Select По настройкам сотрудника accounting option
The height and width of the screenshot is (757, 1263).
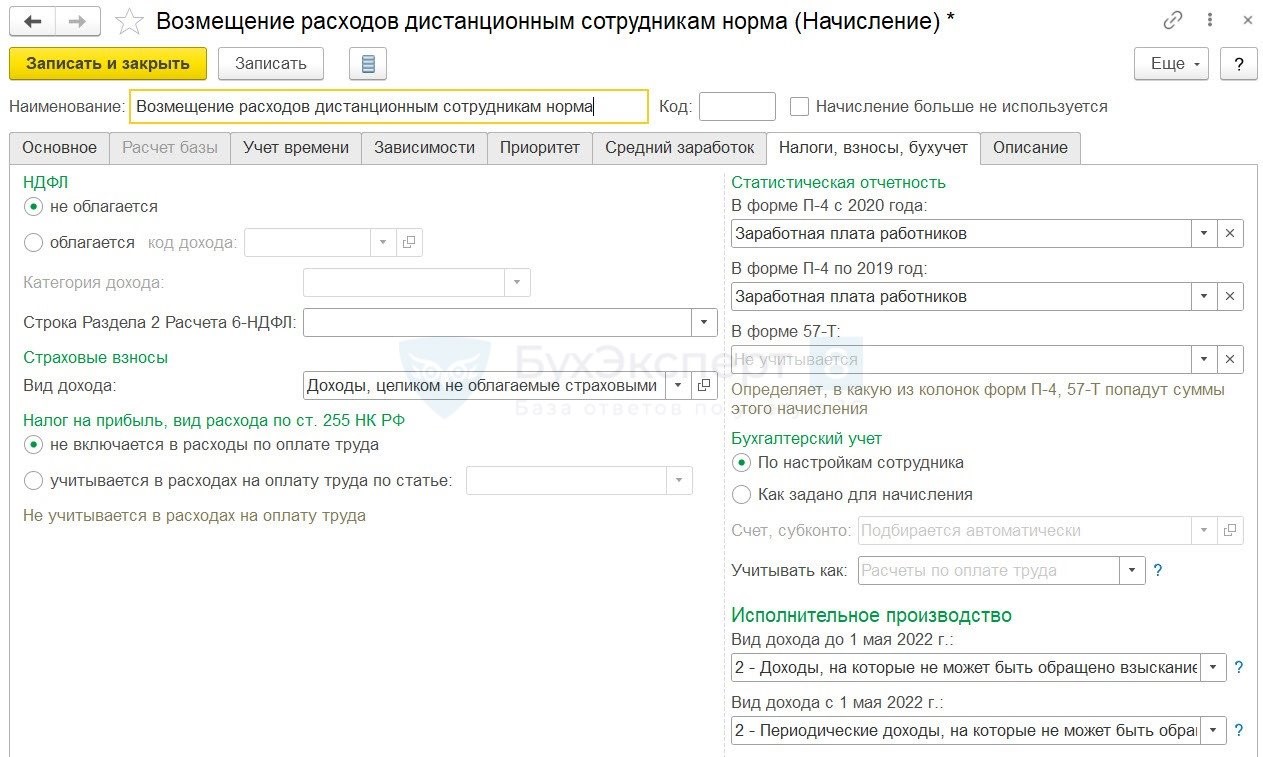tap(741, 463)
